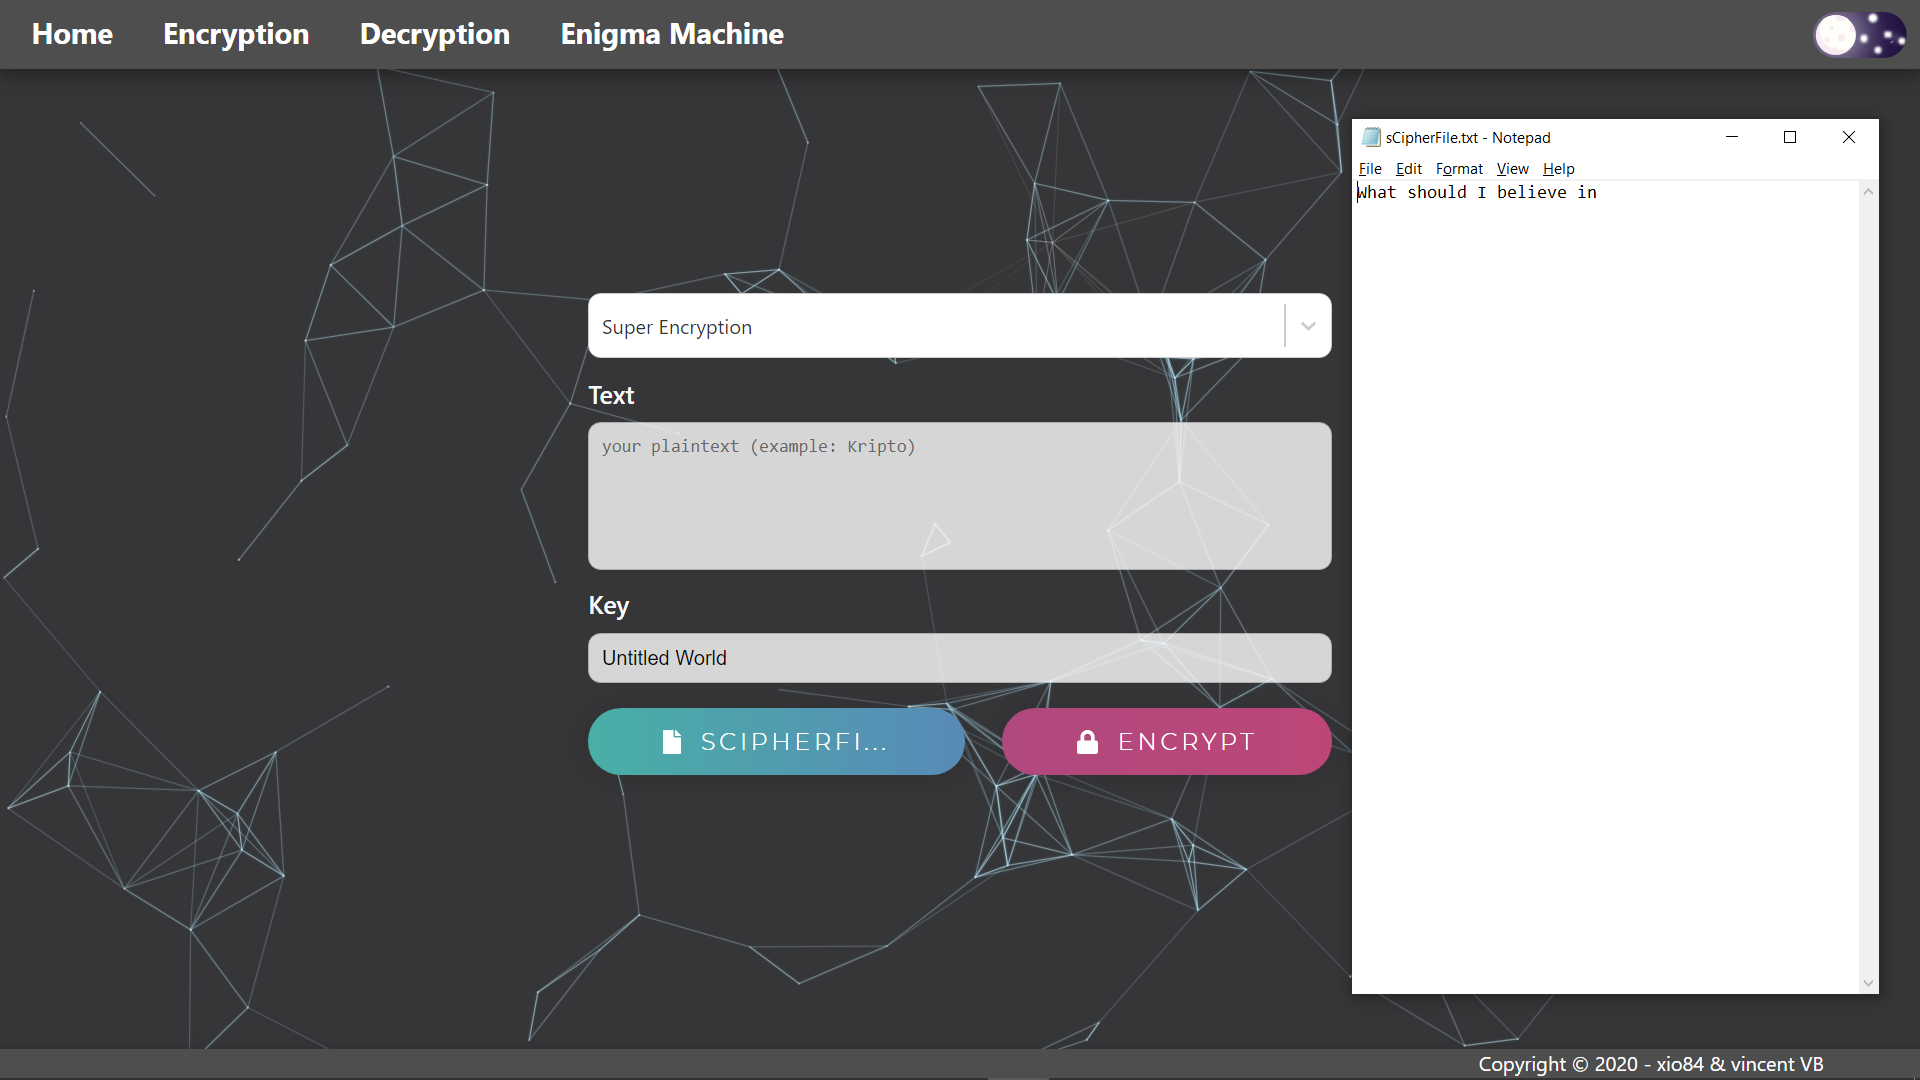
Task: Go to the Home page
Action: click(x=72, y=34)
